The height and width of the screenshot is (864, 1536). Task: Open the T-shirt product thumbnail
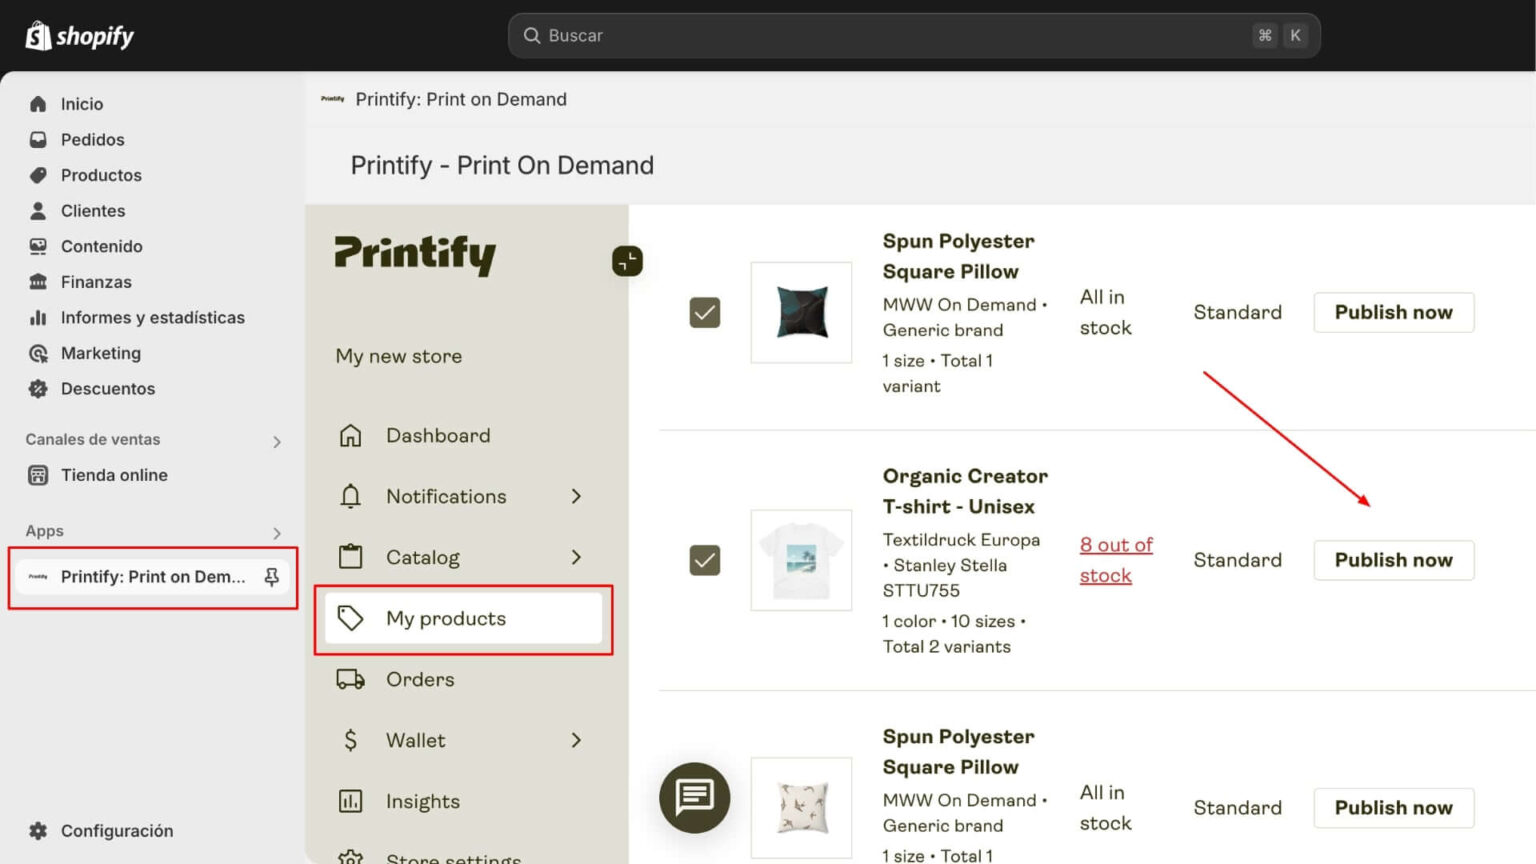[801, 560]
